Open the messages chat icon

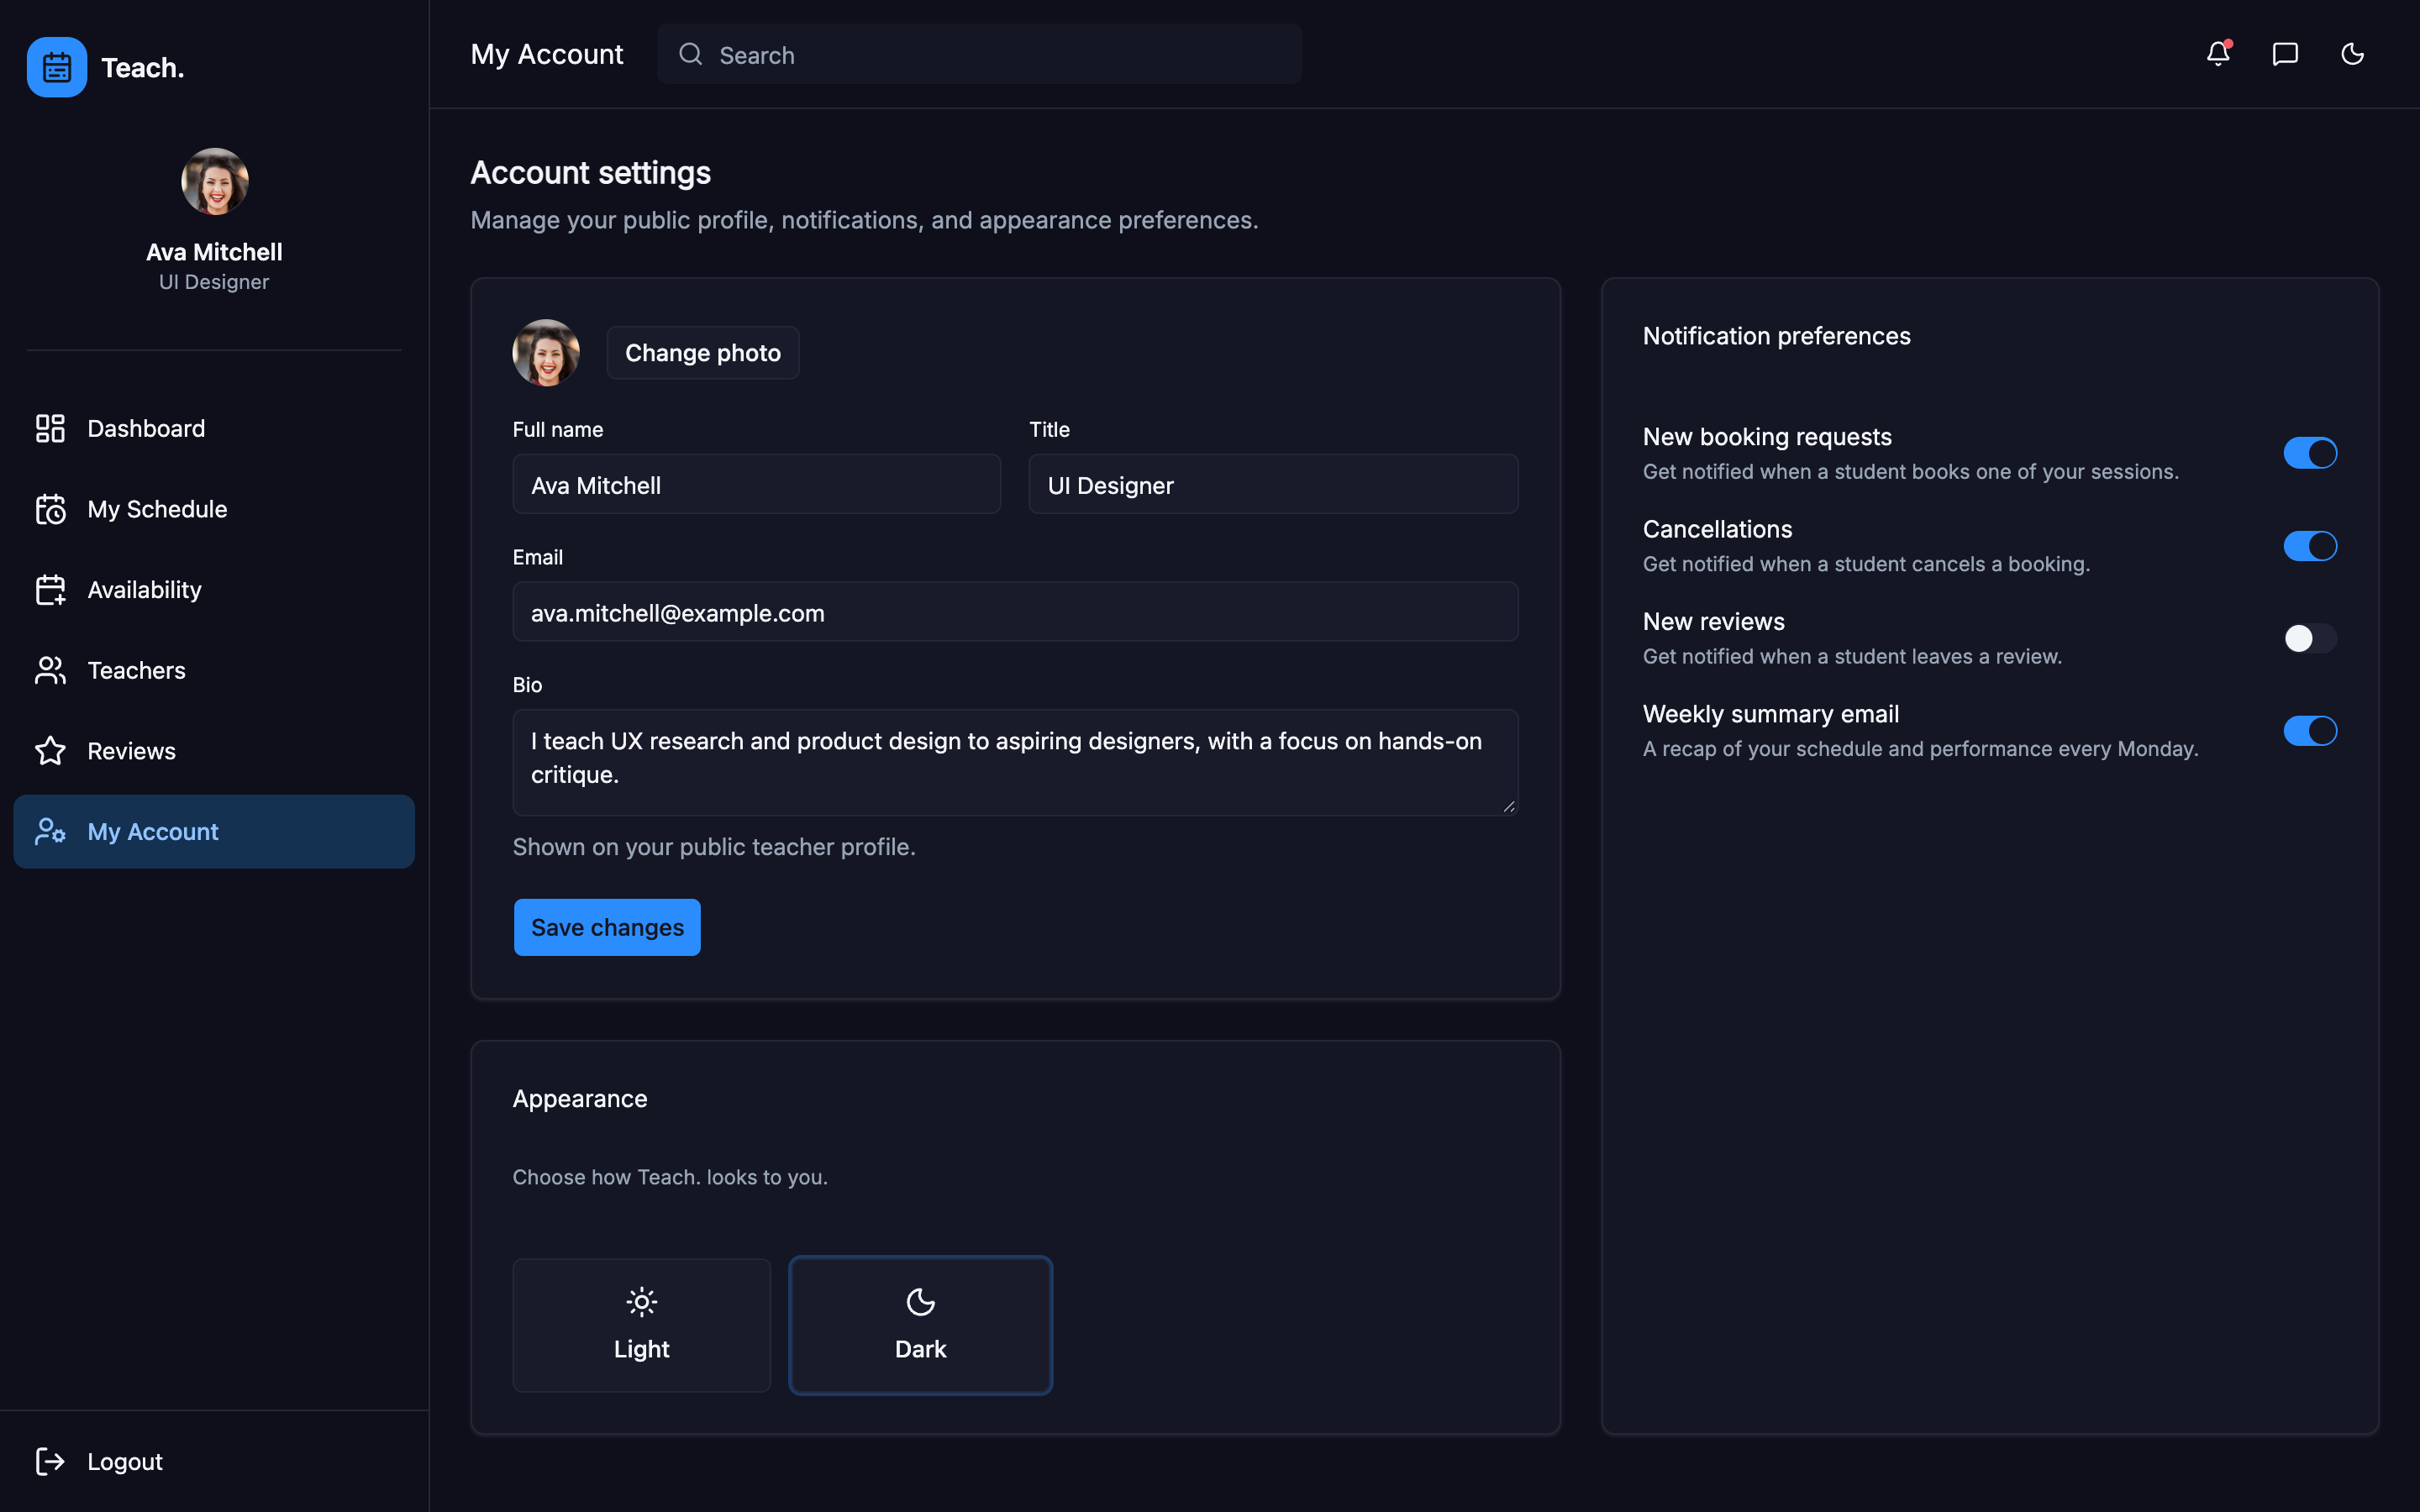pyautogui.click(x=2285, y=54)
